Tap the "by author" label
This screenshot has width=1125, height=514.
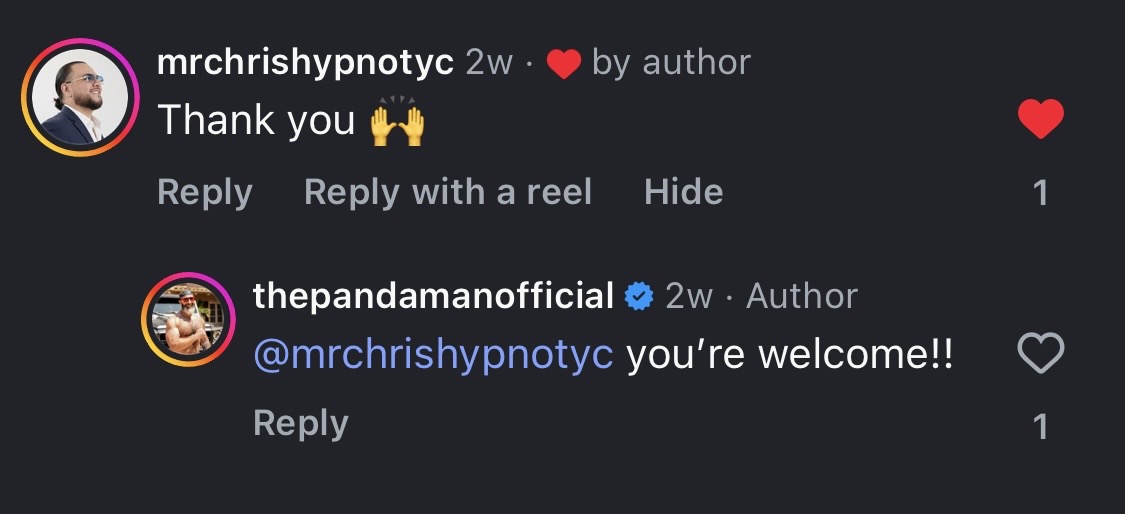tap(671, 63)
